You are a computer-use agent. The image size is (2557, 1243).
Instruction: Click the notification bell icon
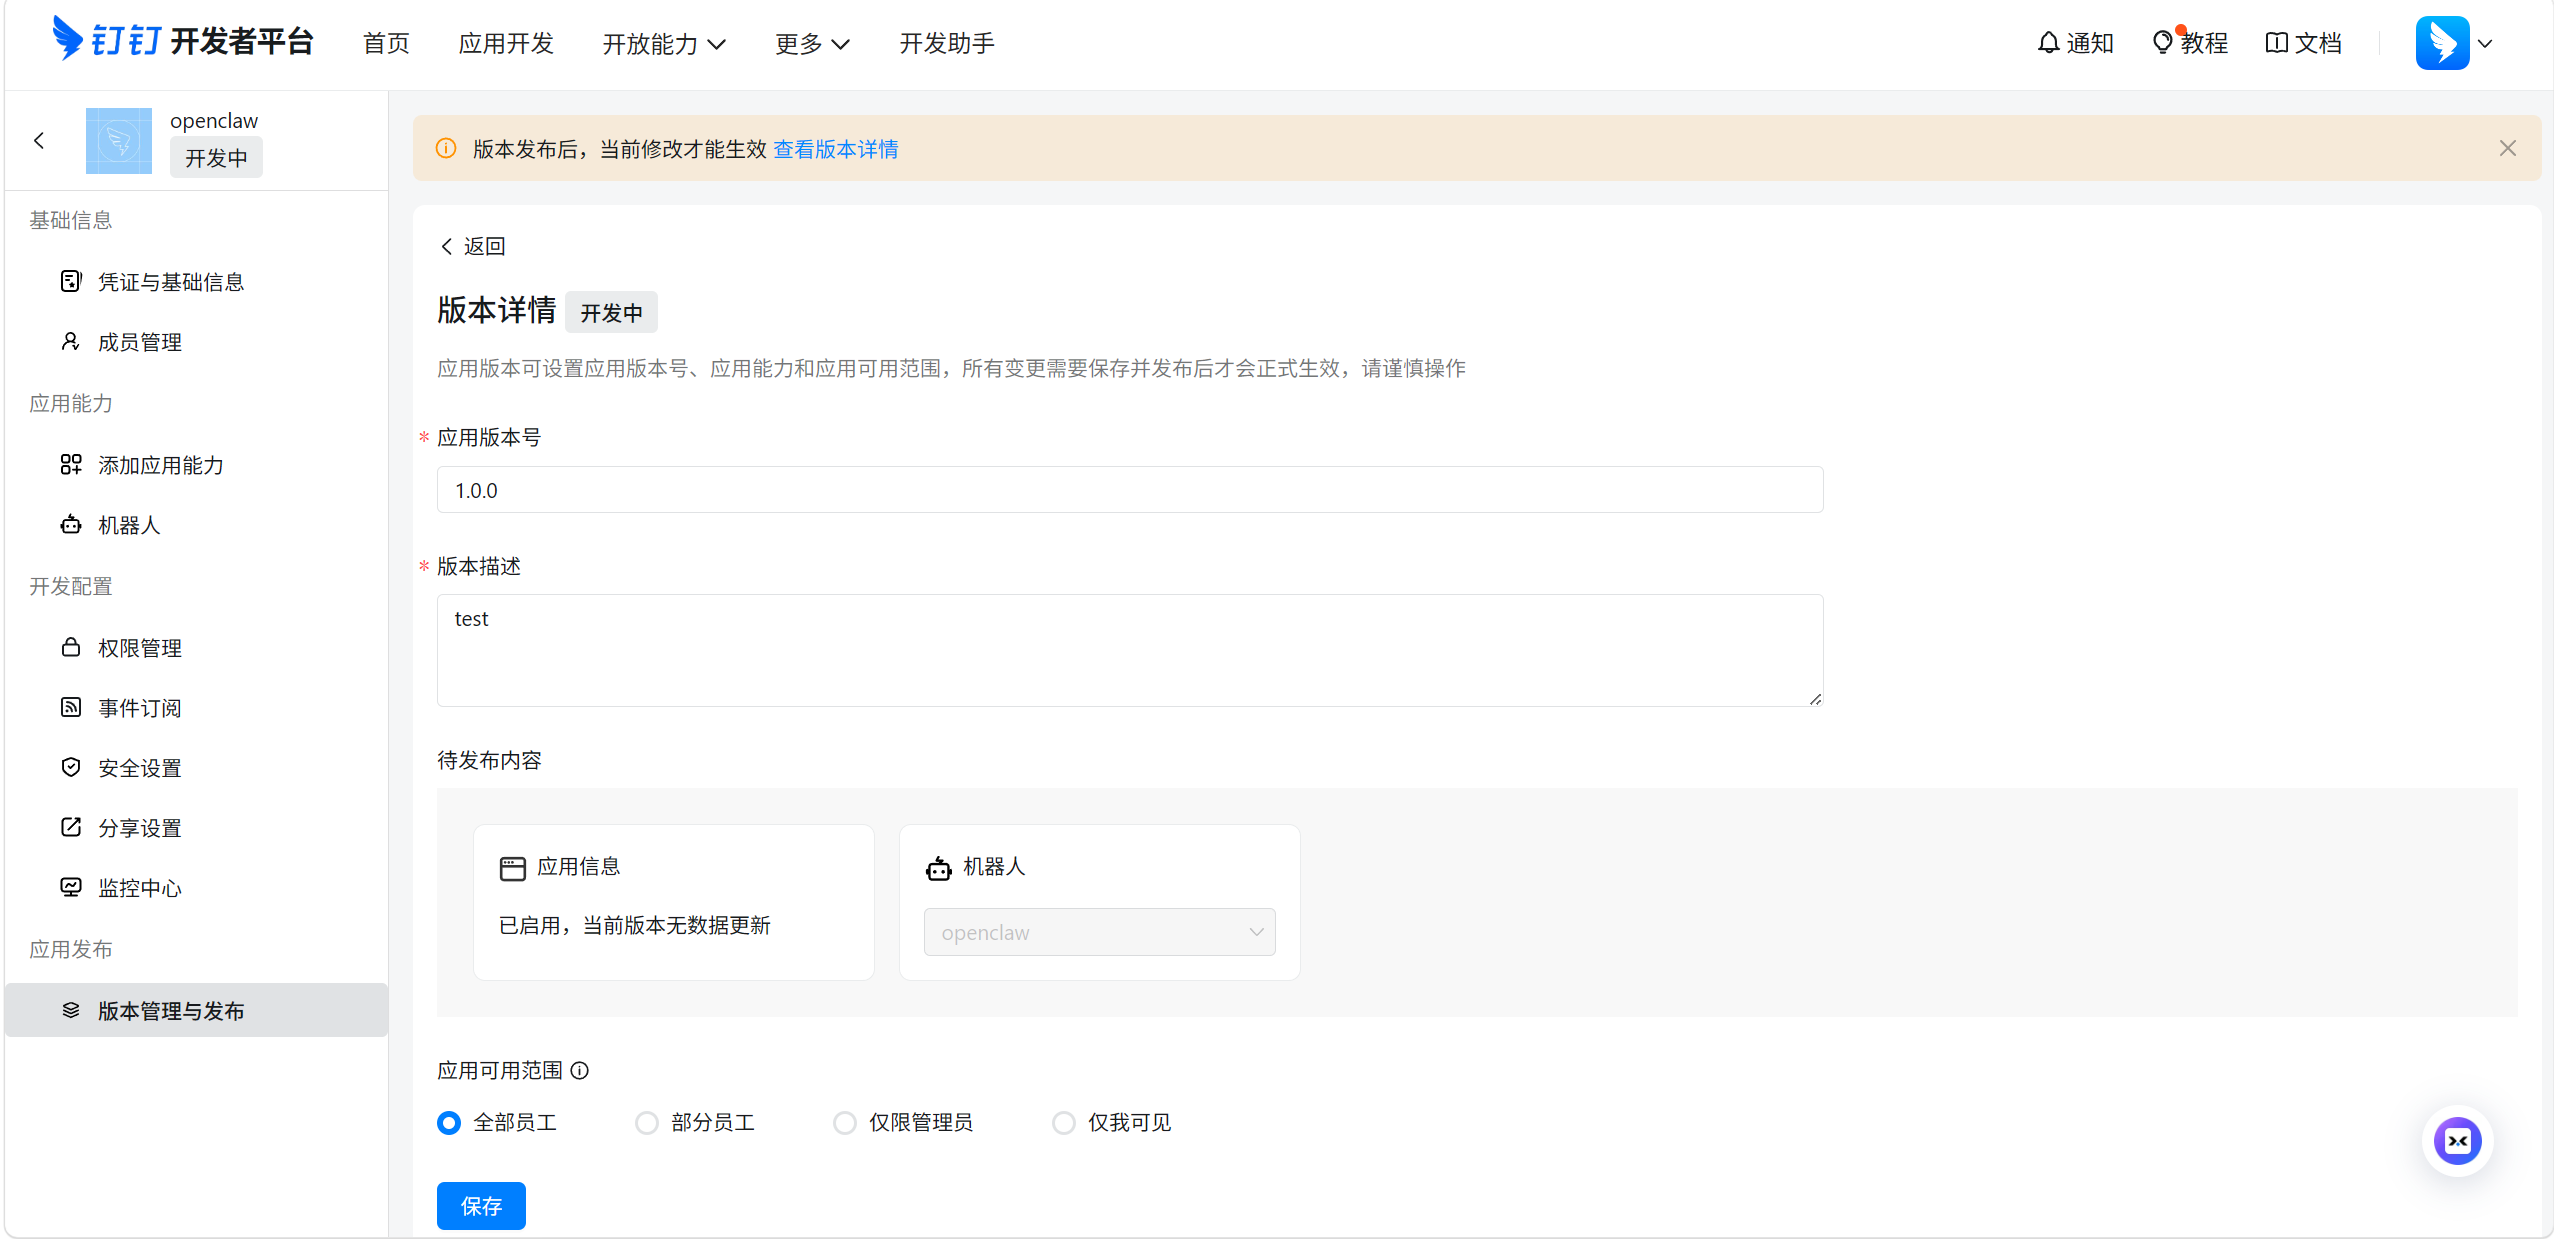pyautogui.click(x=2048, y=43)
